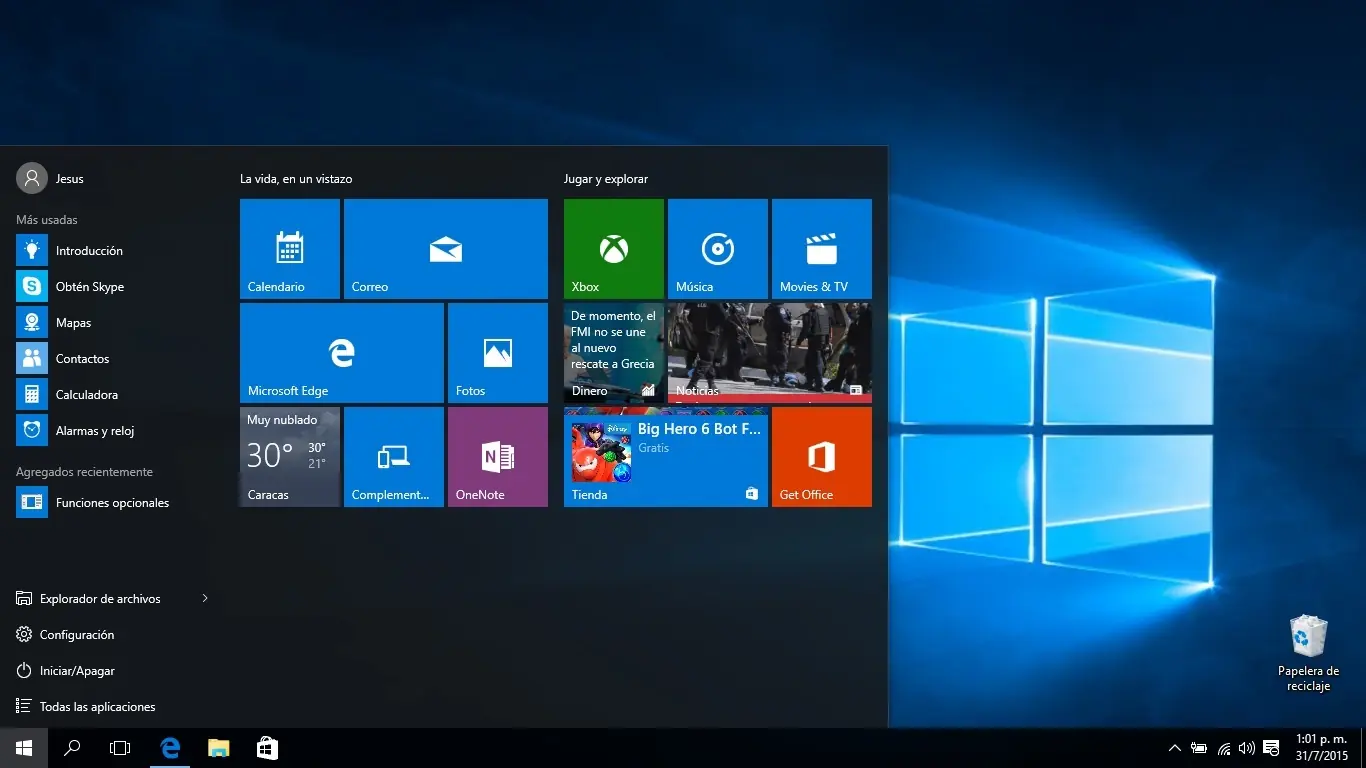This screenshot has width=1366, height=768.
Task: Adjust the volume speaker control
Action: (1246, 748)
